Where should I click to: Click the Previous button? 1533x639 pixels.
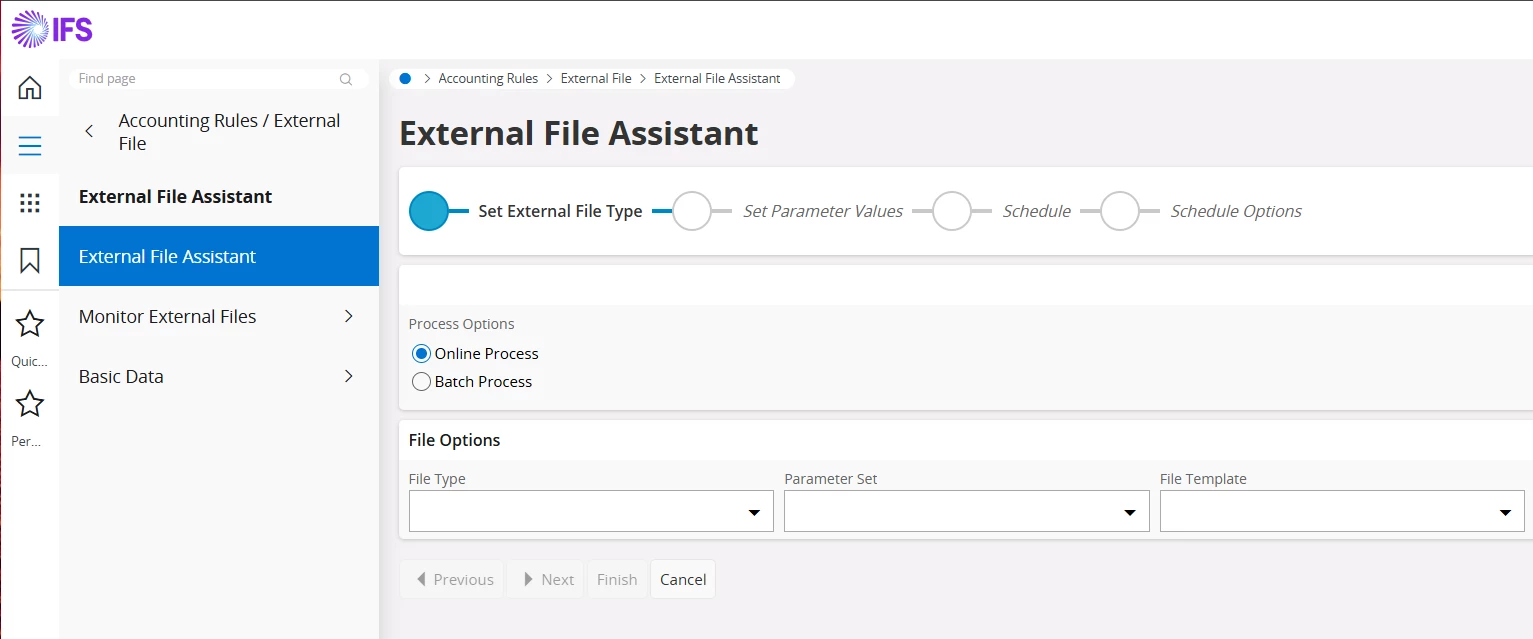452,579
